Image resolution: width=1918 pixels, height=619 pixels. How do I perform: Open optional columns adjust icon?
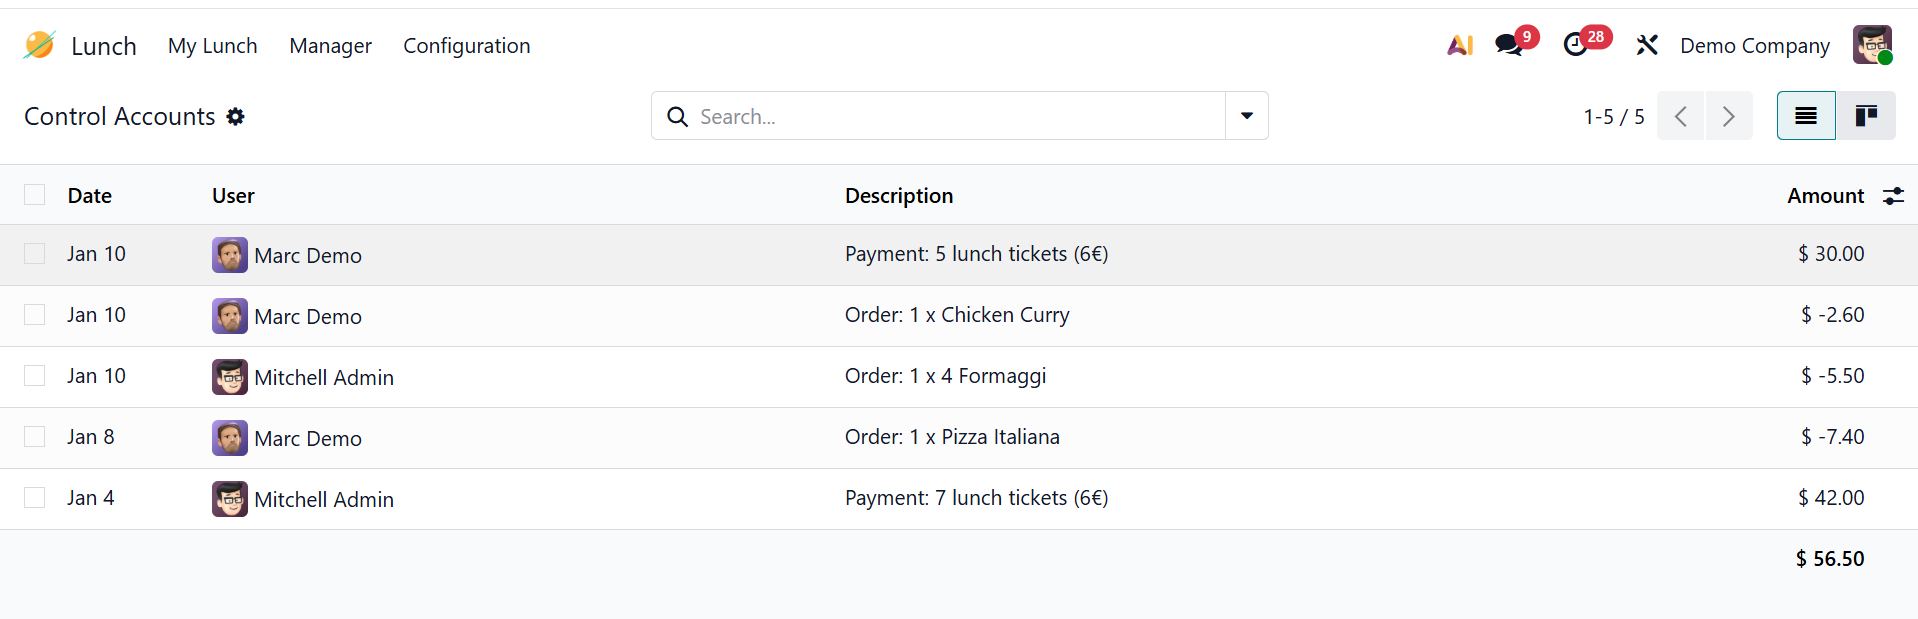tap(1893, 196)
